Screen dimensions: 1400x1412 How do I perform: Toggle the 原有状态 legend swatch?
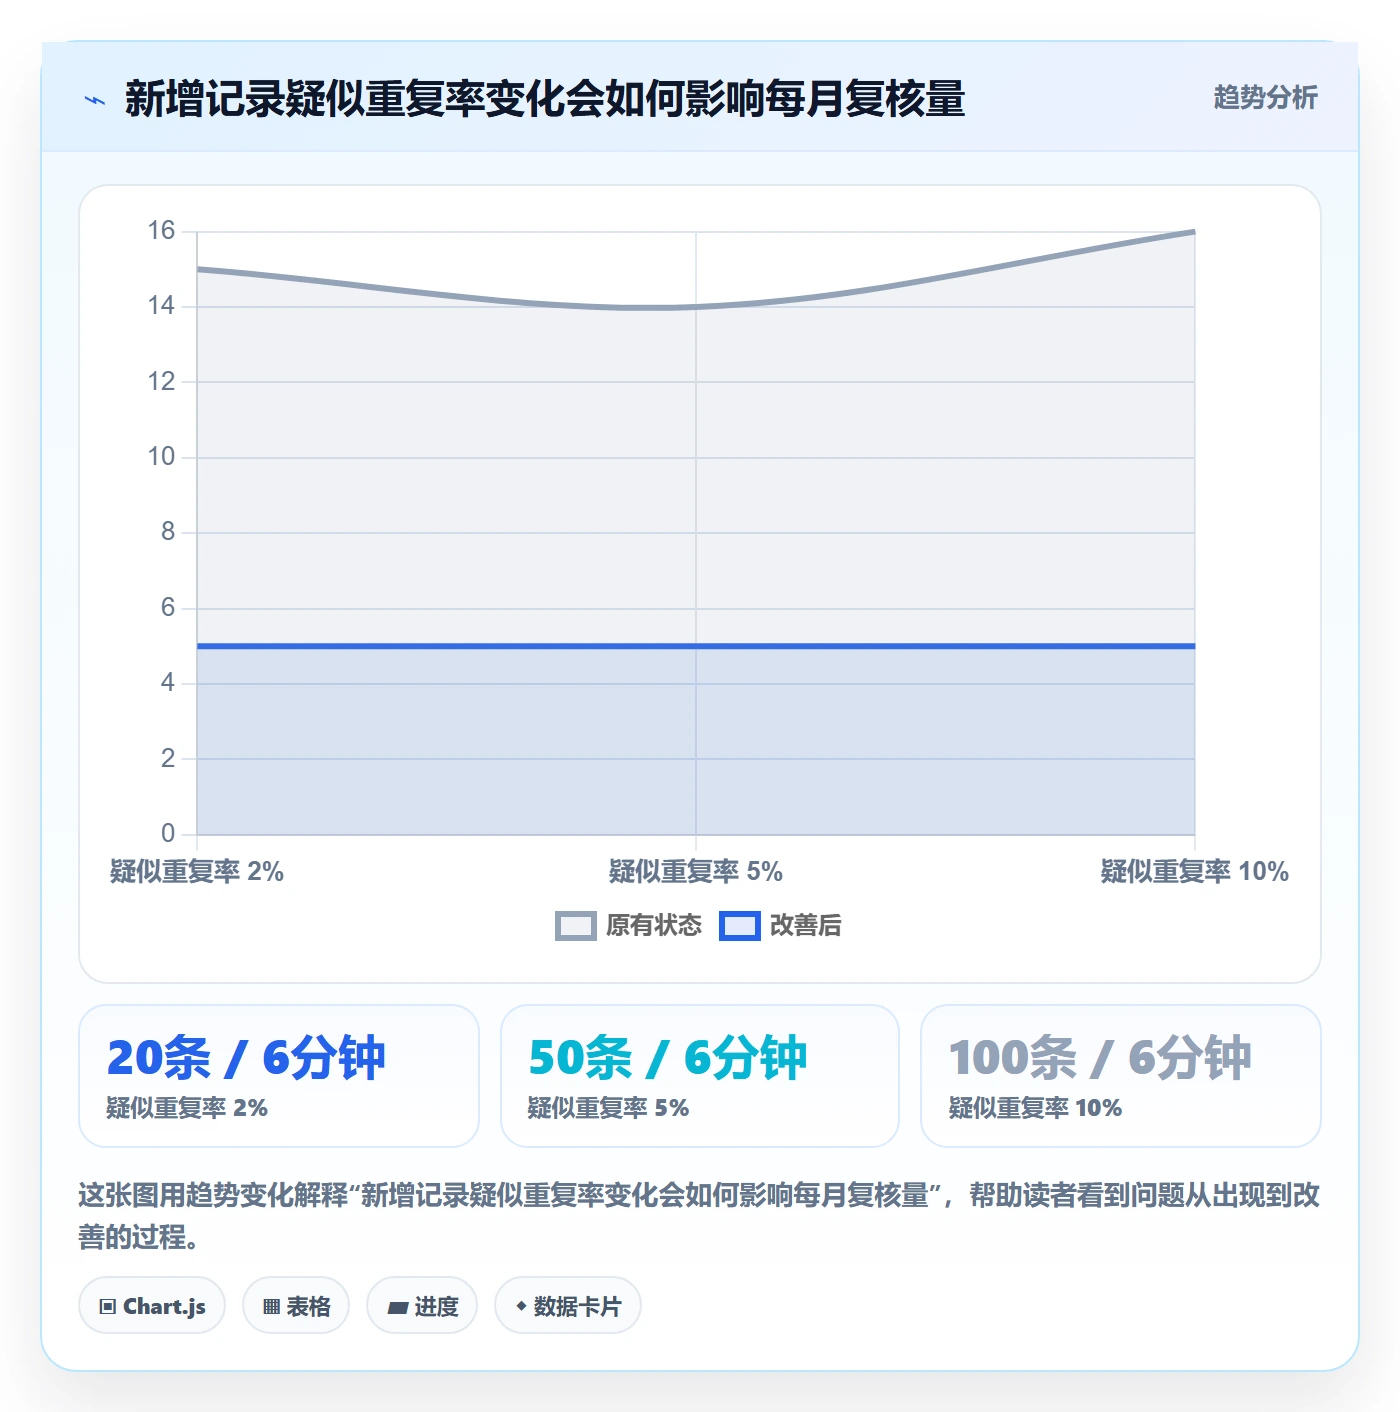(575, 926)
